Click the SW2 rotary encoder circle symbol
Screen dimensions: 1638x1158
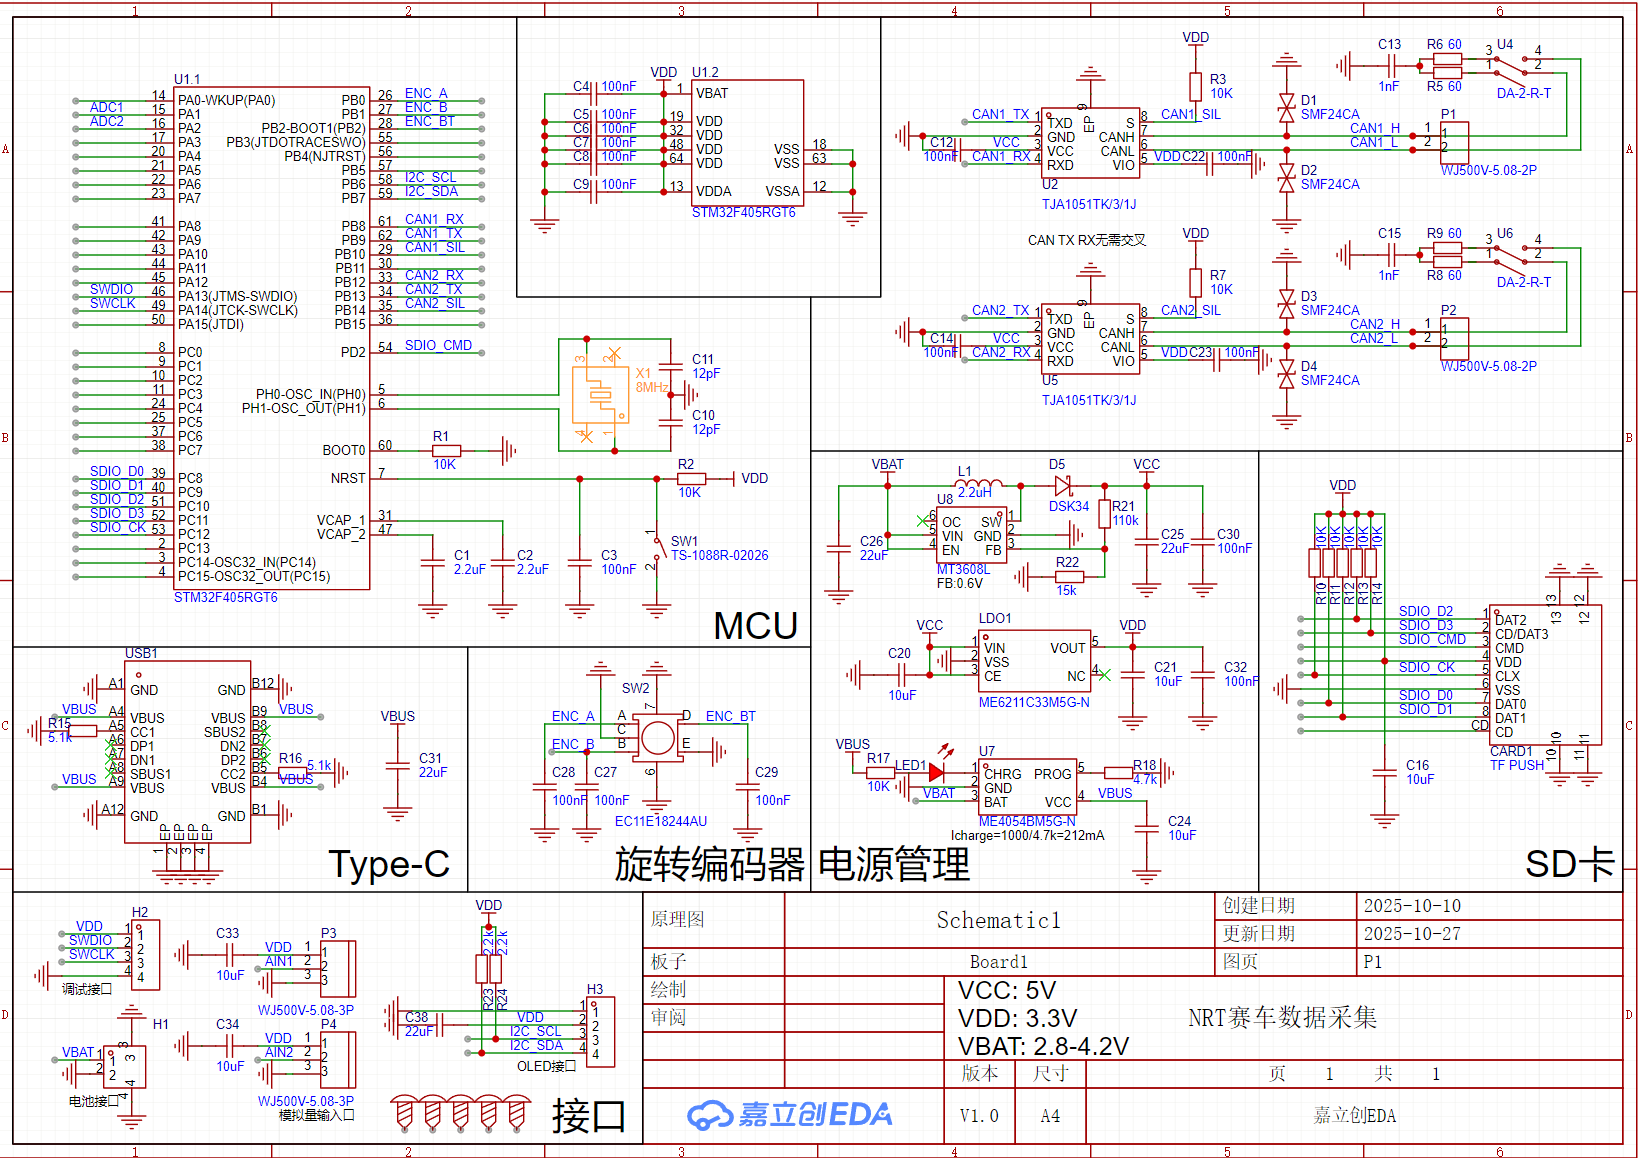657,738
